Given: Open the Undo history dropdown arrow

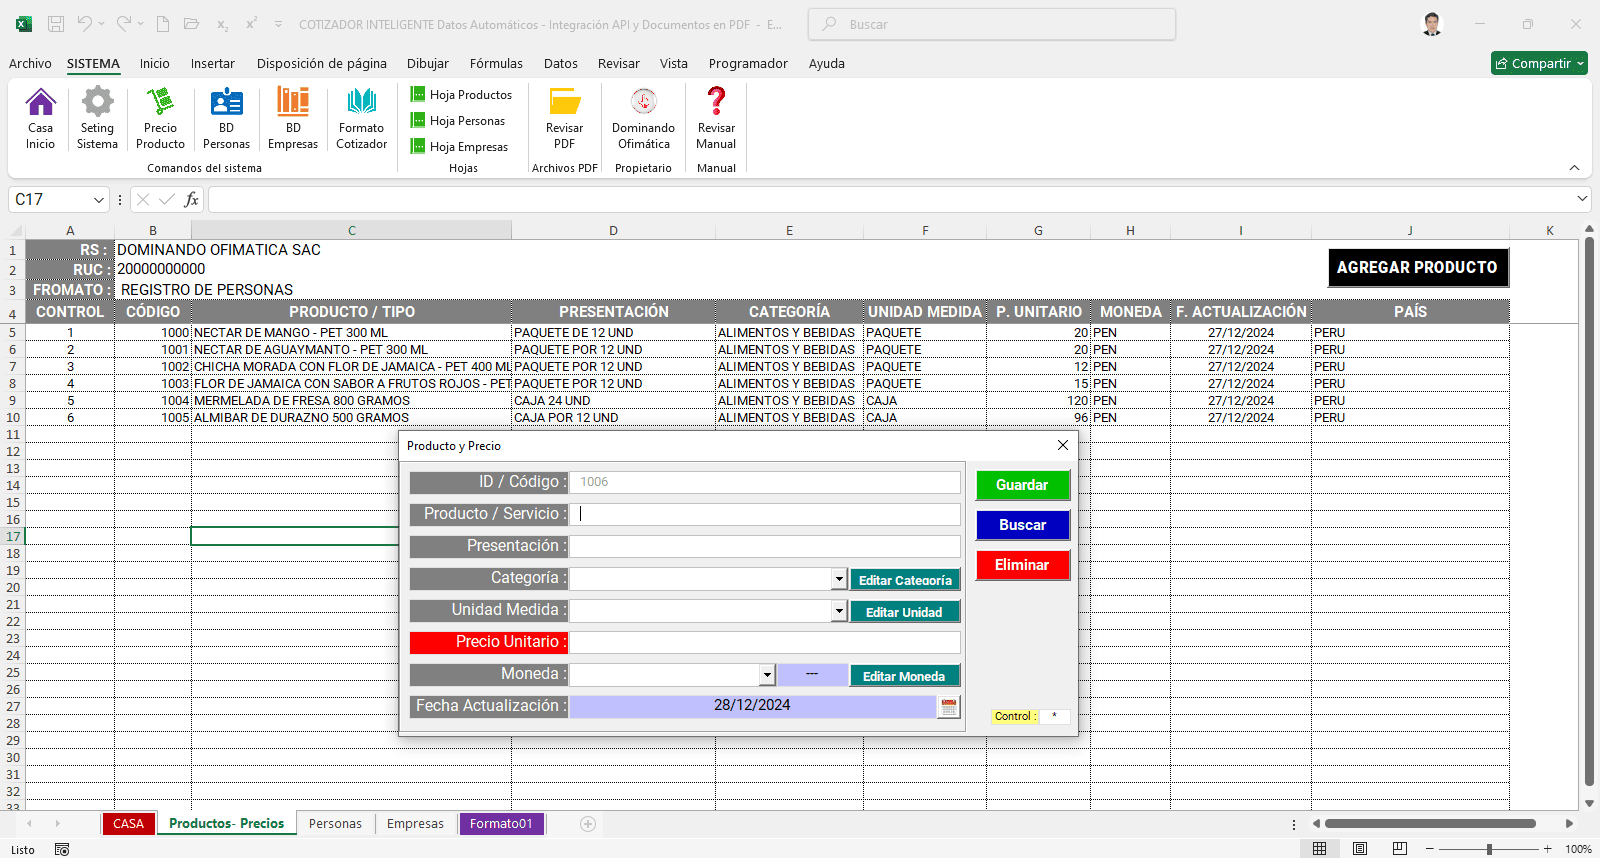Looking at the screenshot, I should pos(101,24).
